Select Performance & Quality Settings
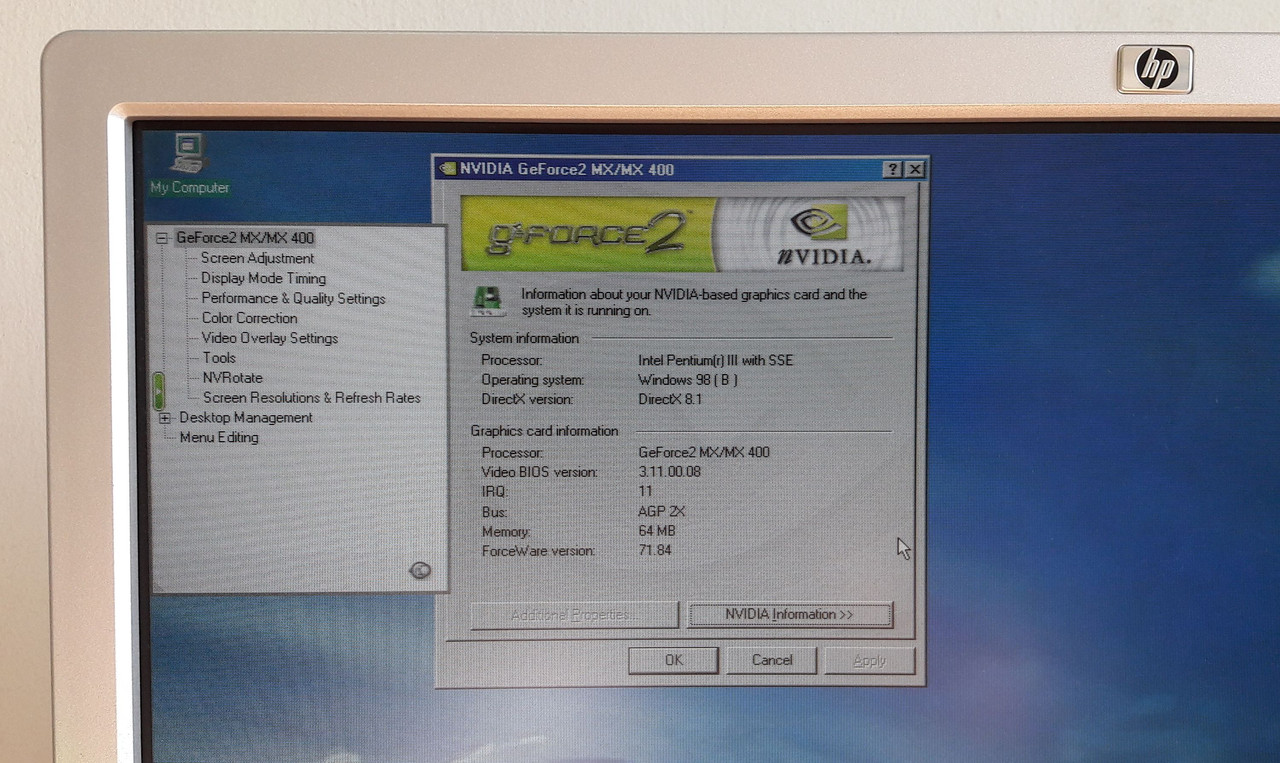 tap(293, 298)
